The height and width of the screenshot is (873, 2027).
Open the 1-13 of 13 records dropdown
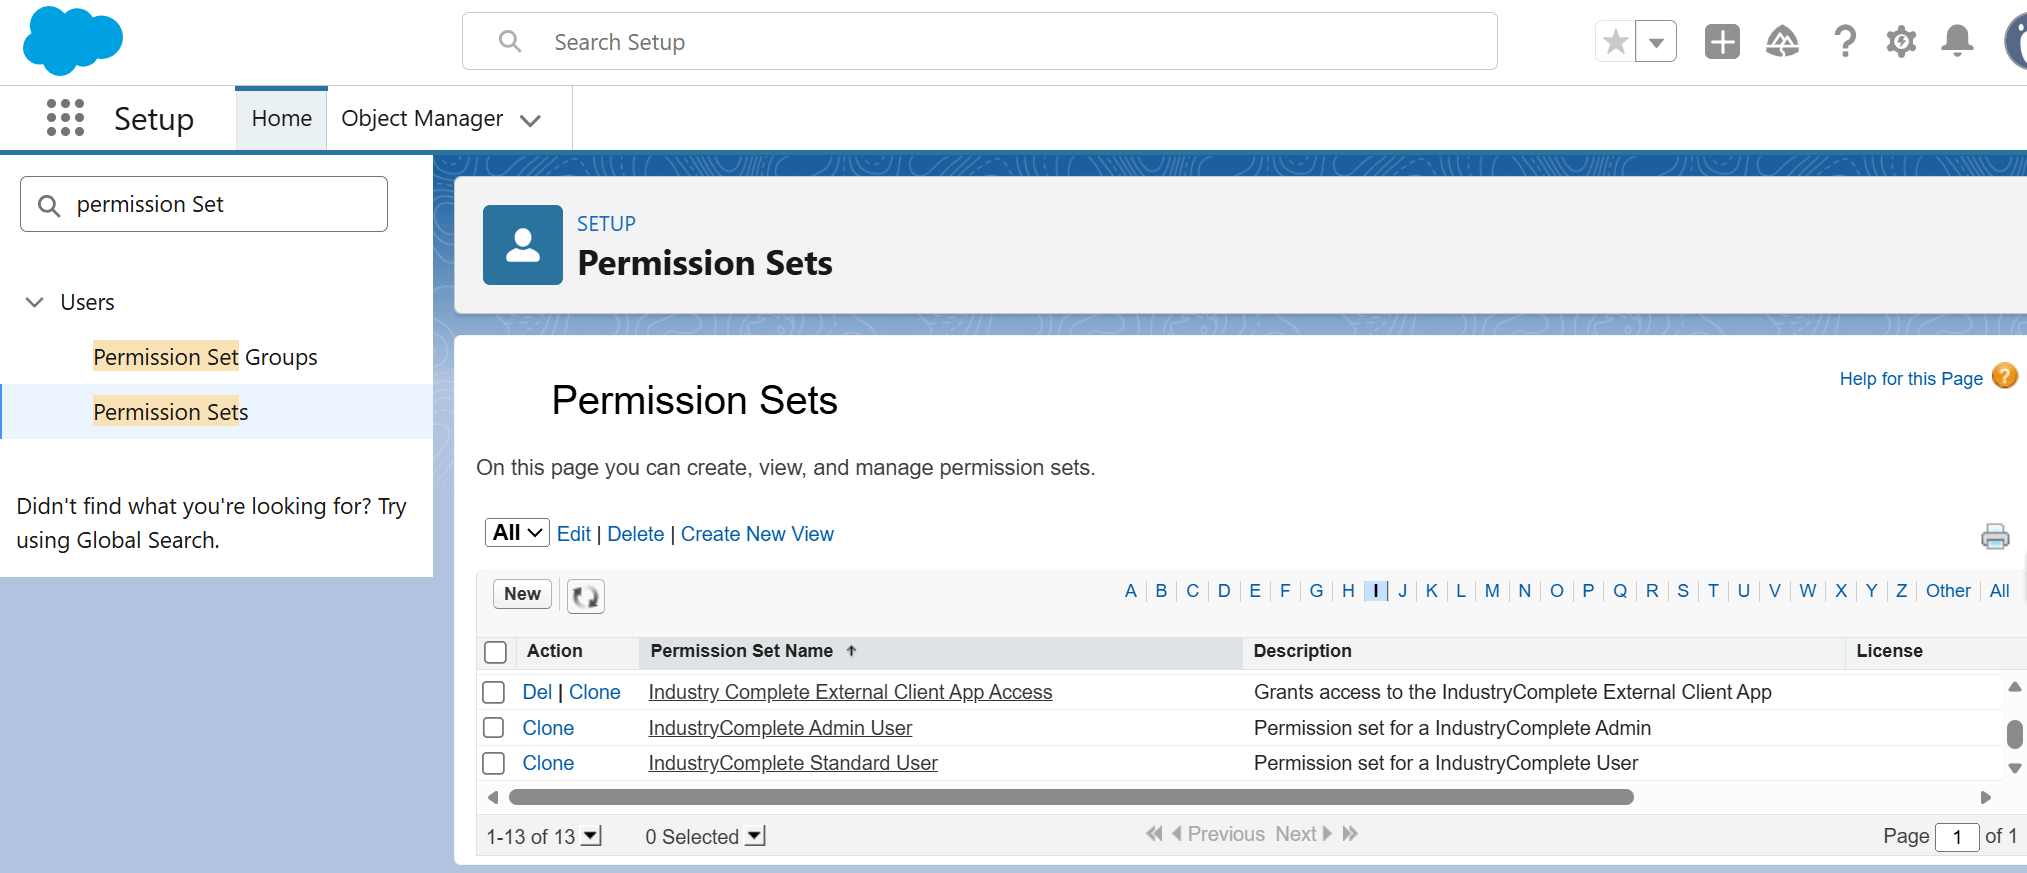(x=592, y=836)
